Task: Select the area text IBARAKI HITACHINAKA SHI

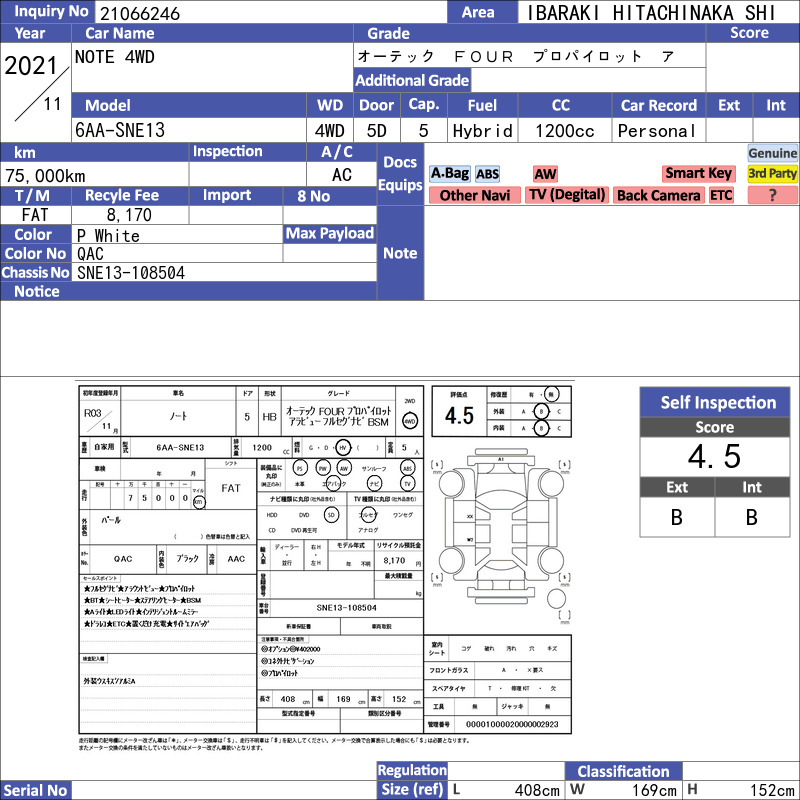Action: pyautogui.click(x=651, y=13)
